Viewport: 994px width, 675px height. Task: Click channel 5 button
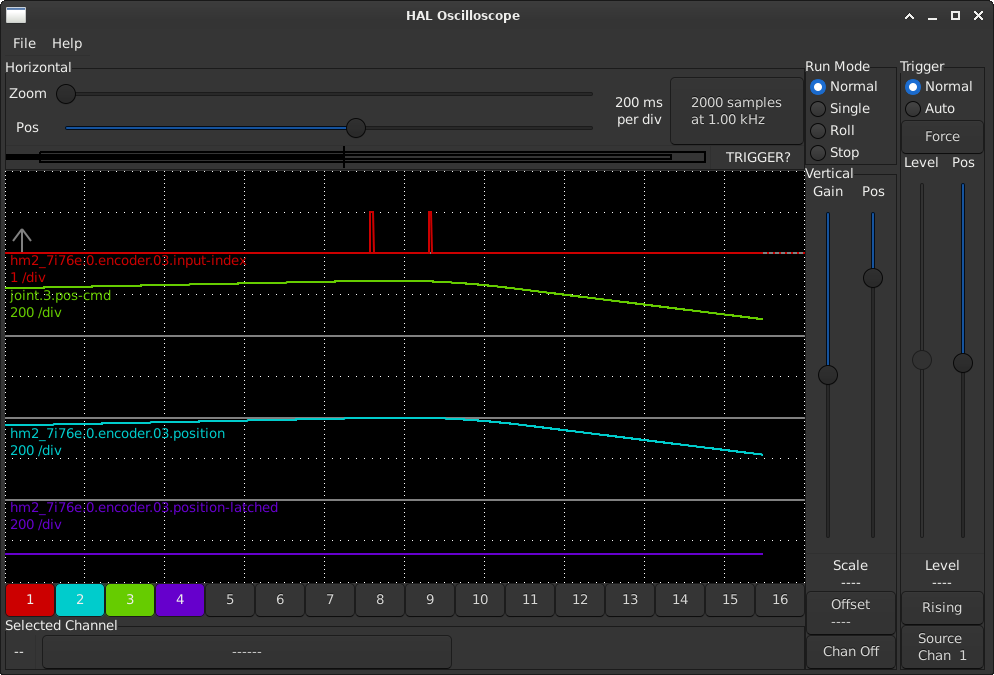(230, 600)
